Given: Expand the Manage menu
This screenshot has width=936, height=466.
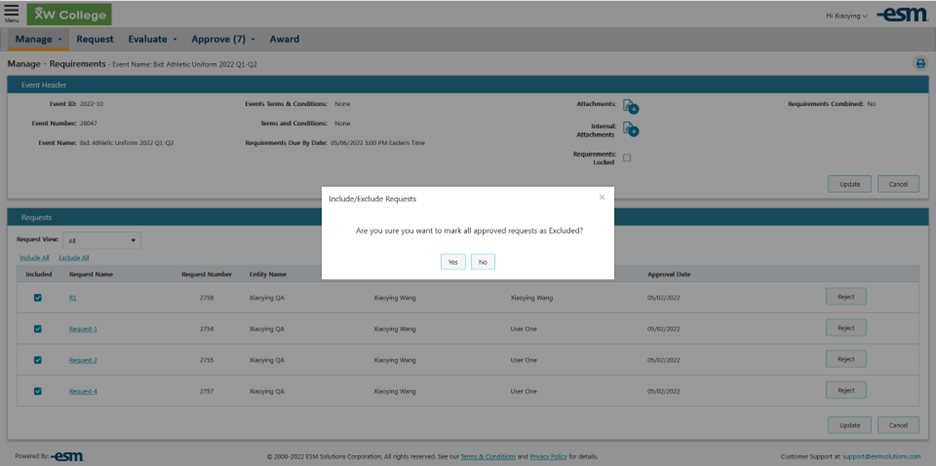Looking at the screenshot, I should pyautogui.click(x=39, y=39).
